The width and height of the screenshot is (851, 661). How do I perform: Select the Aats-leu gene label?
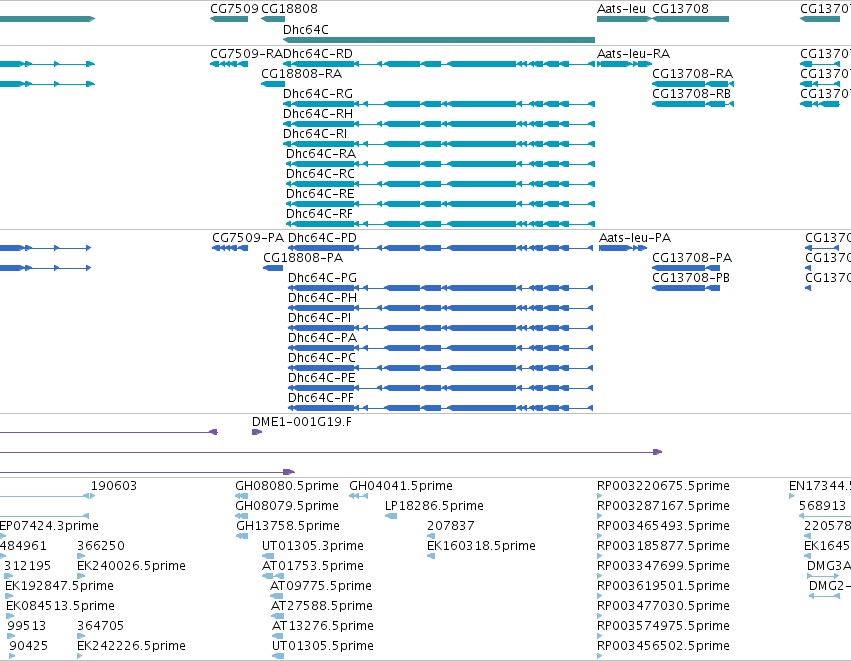pos(621,9)
